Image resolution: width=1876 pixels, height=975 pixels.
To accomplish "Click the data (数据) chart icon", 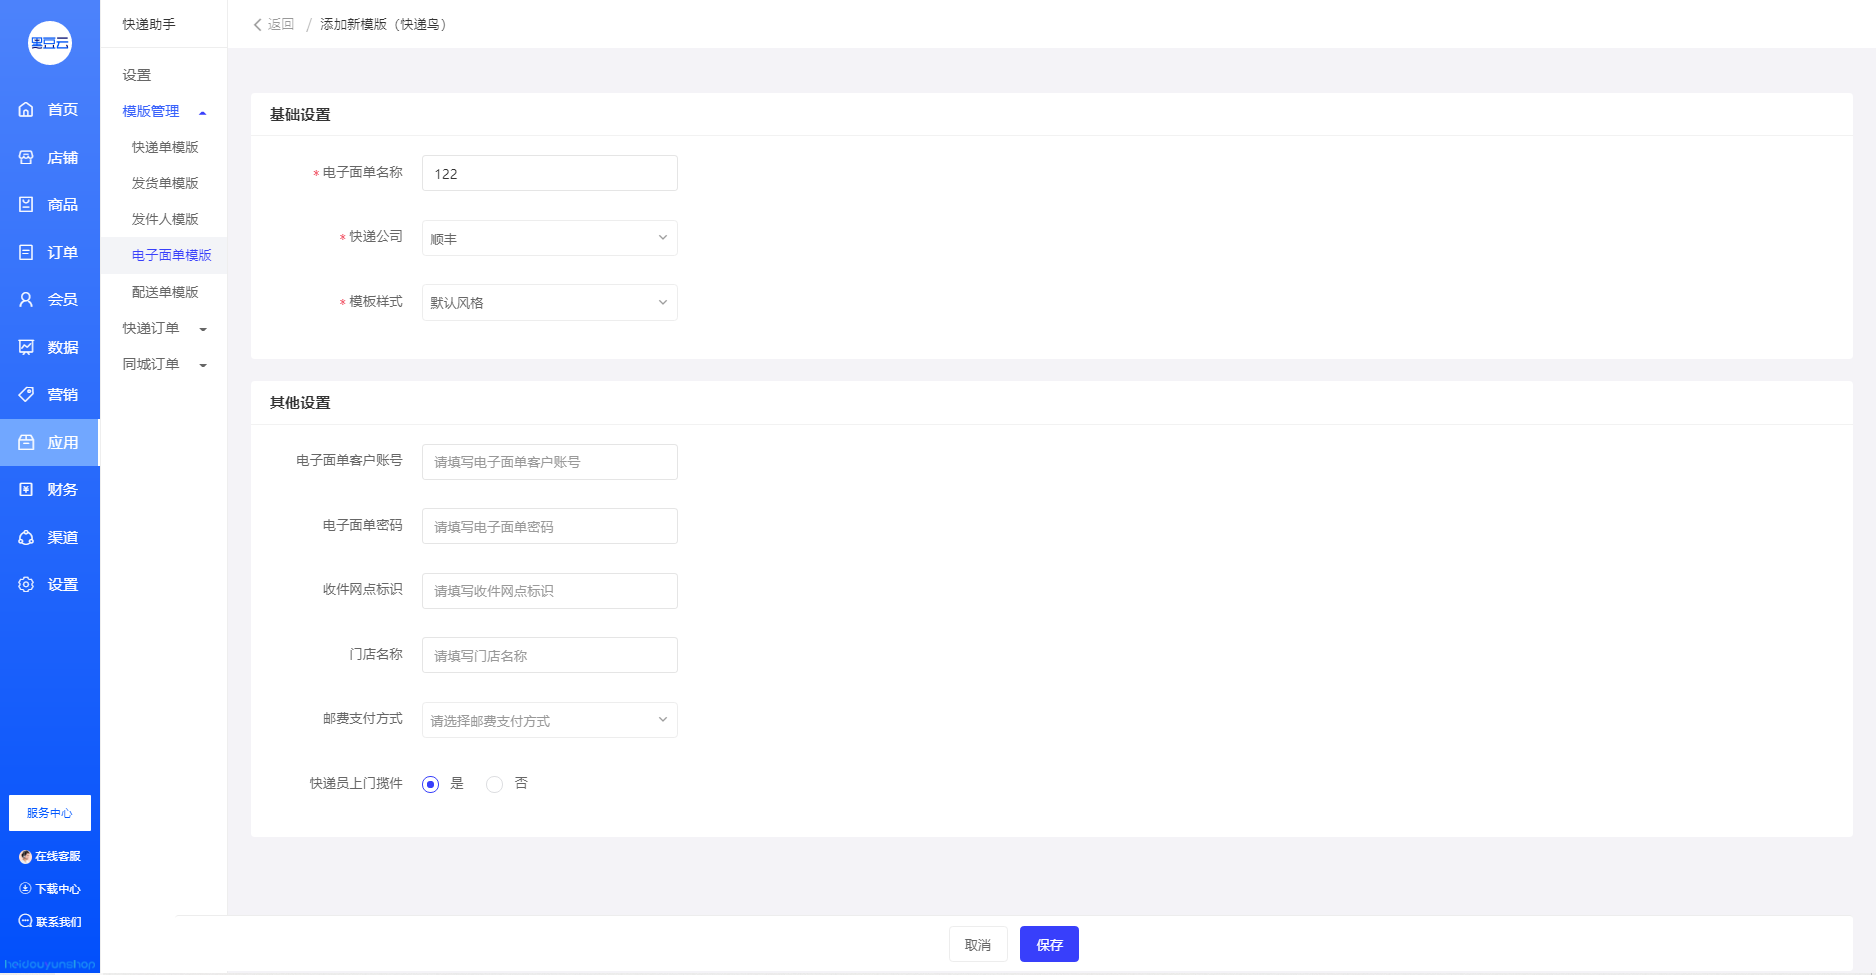I will [x=26, y=348].
